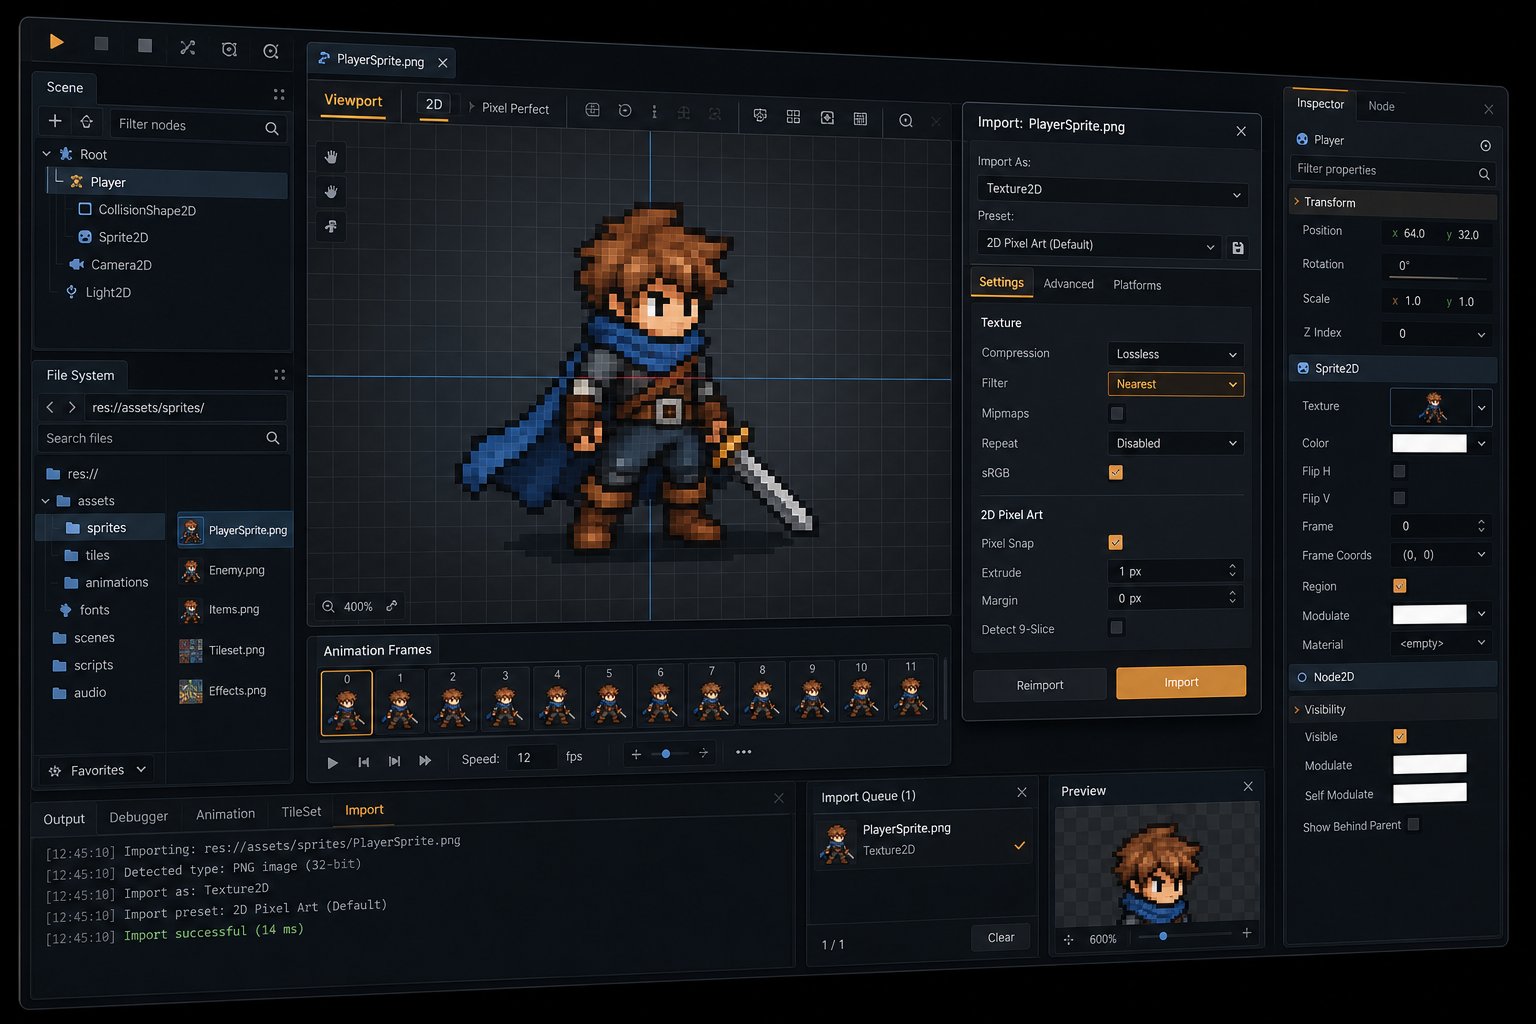Image resolution: width=1536 pixels, height=1024 pixels.
Task: Select the pan hand tool at top of viewport tools
Action: click(x=331, y=157)
